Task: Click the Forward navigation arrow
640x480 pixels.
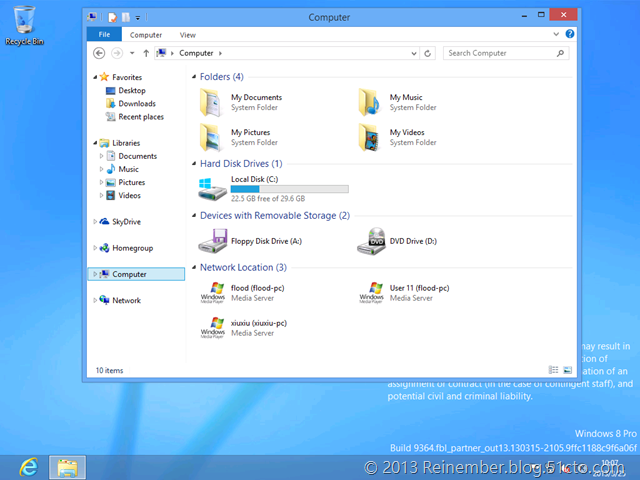Action: 117,53
